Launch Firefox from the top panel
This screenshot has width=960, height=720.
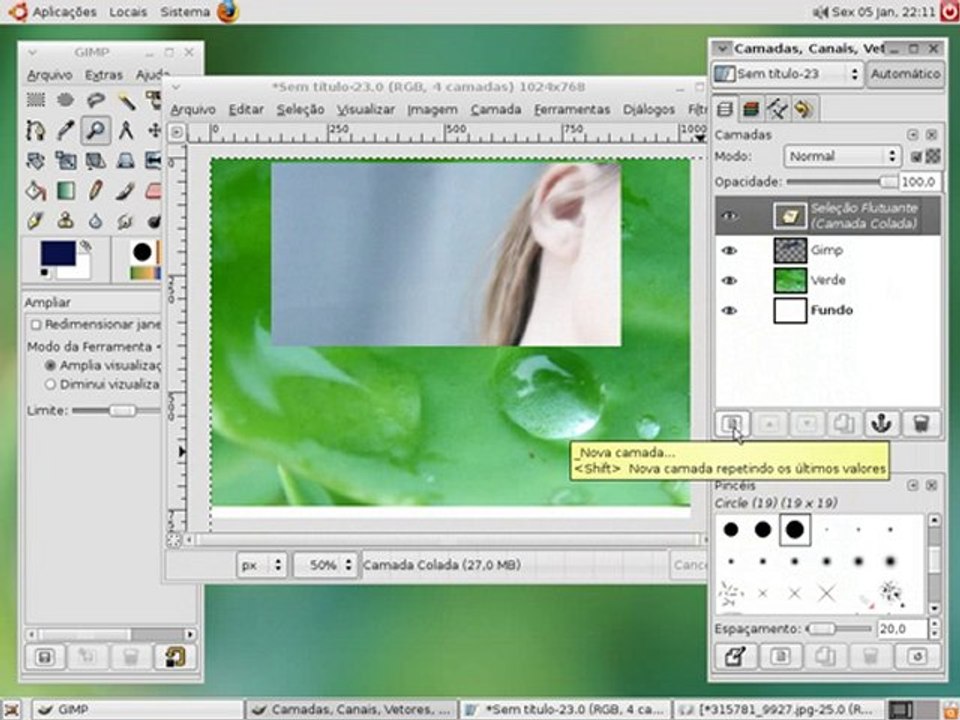point(228,12)
